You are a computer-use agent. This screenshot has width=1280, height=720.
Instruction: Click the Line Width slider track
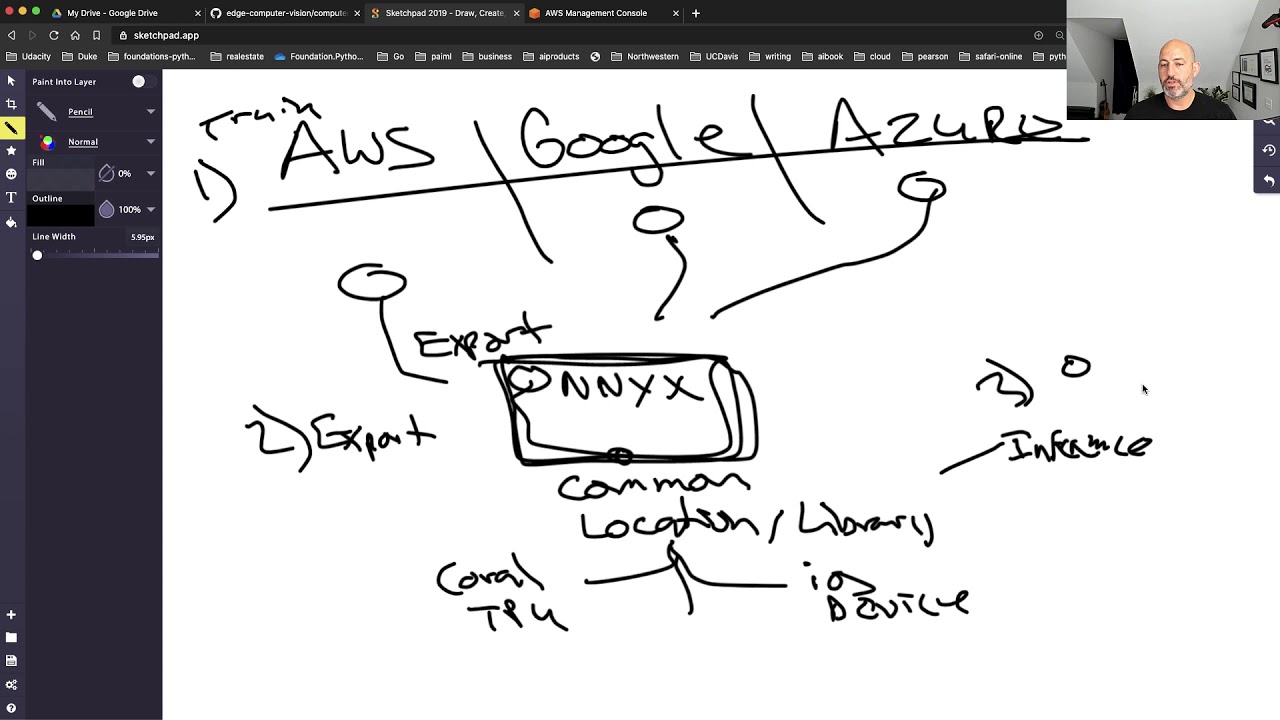[x=96, y=255]
